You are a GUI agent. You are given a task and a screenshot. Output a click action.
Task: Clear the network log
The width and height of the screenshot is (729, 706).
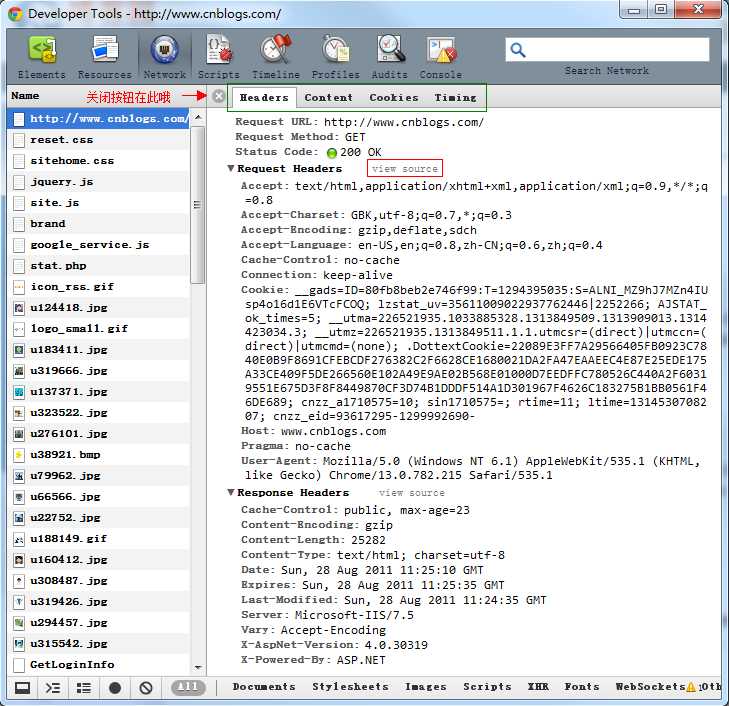(146, 687)
